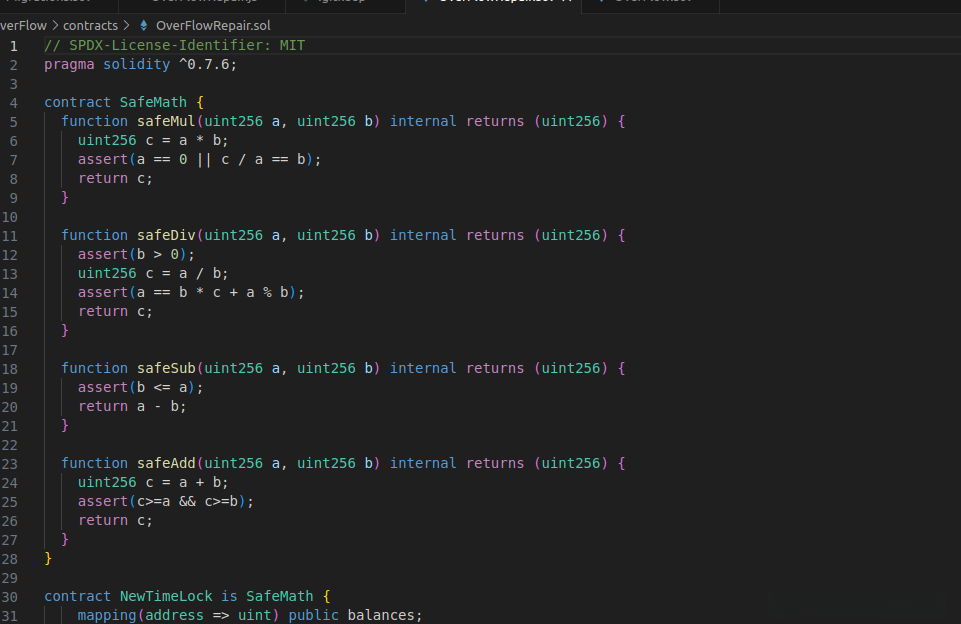Click the pragma keyword on line 2

click(69, 64)
